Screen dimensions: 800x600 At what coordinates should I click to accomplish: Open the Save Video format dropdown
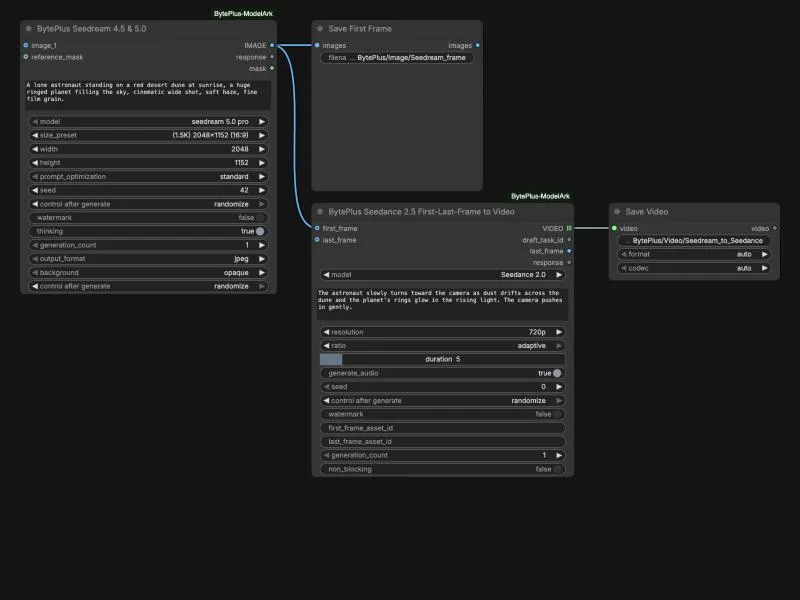point(694,254)
